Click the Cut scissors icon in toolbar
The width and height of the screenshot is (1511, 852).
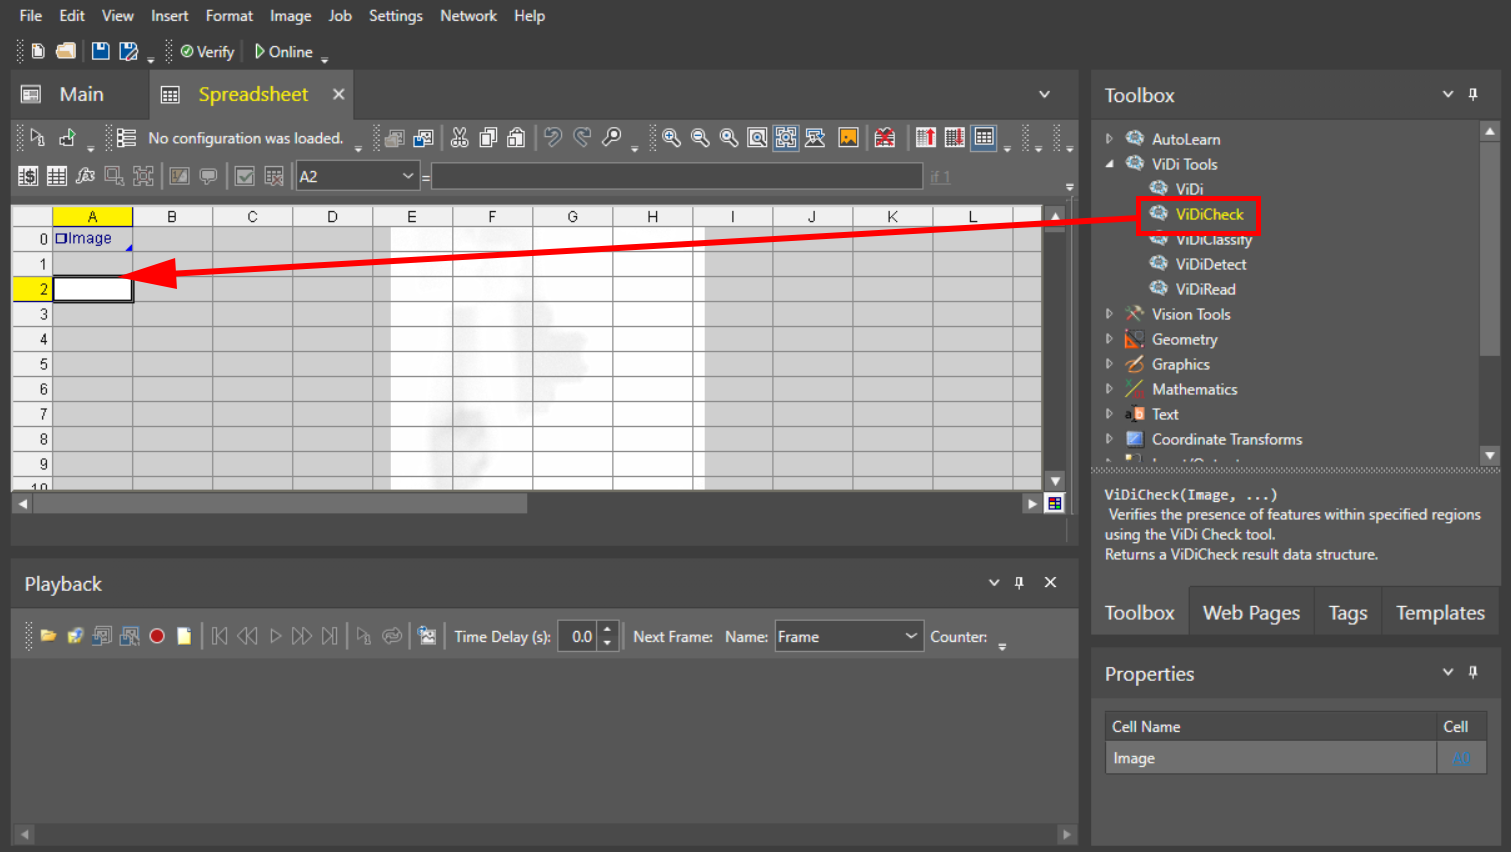tap(459, 138)
